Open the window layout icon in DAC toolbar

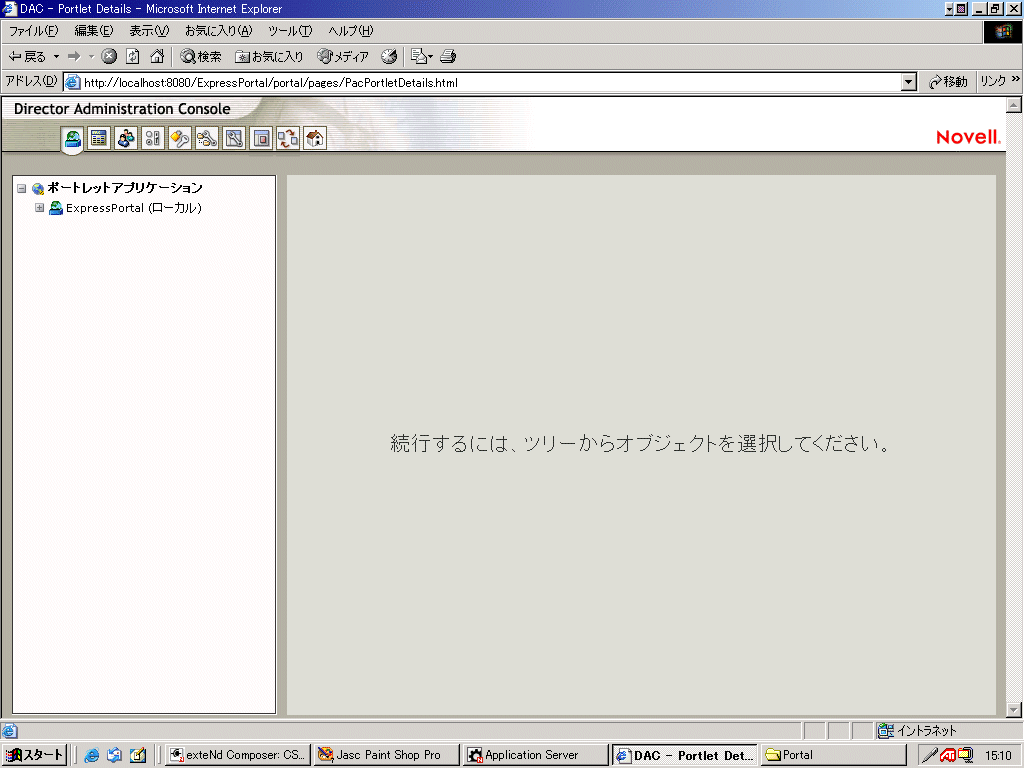coord(261,138)
